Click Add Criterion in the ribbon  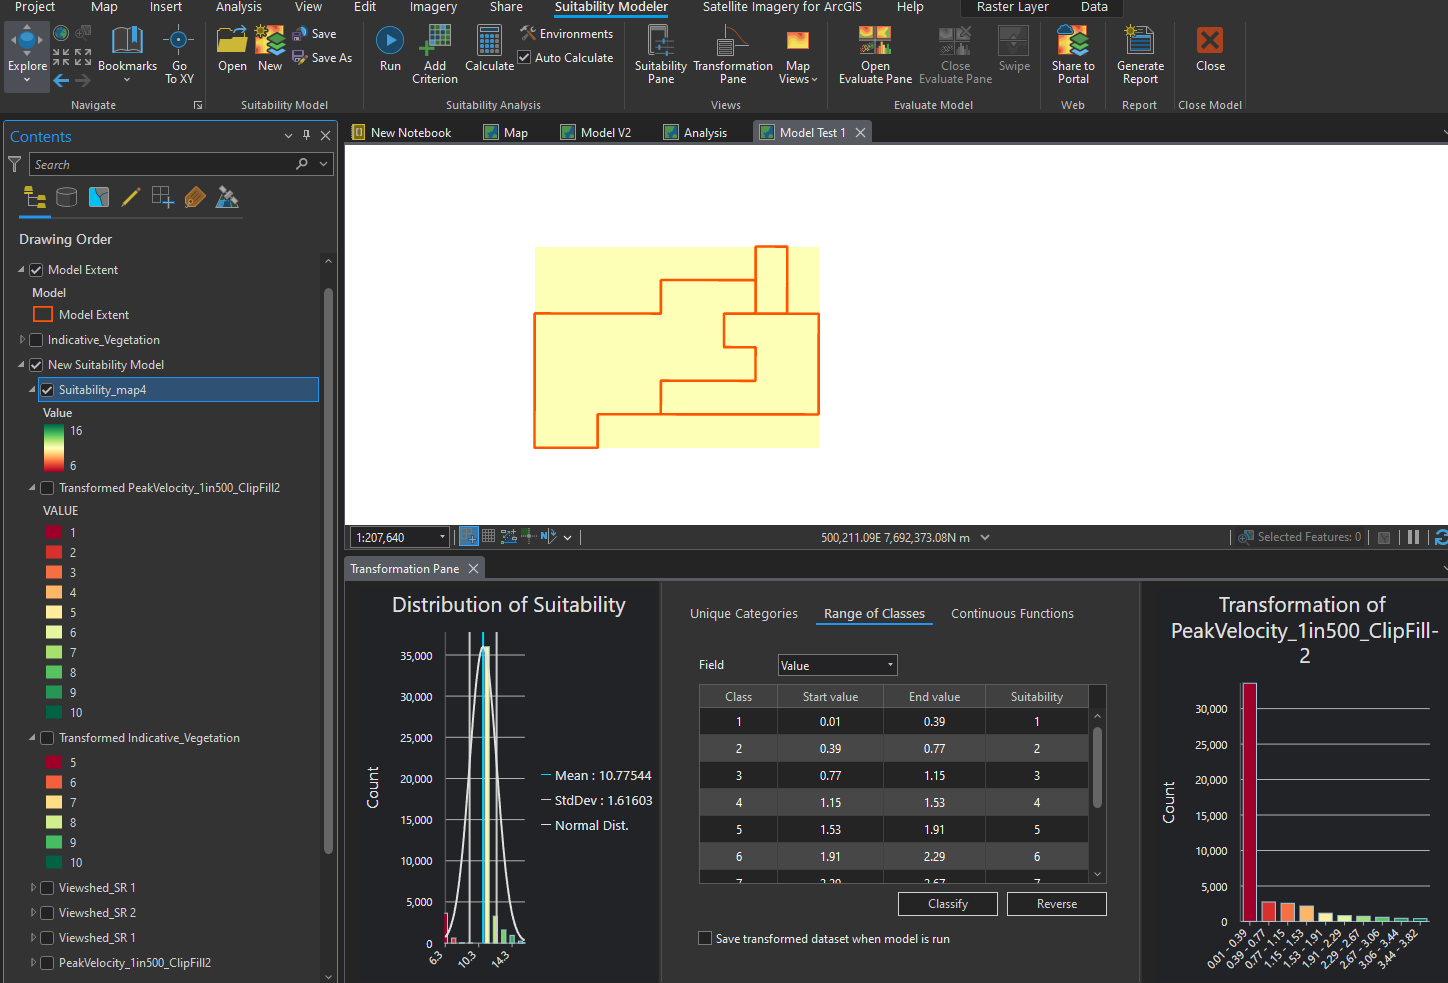click(435, 55)
